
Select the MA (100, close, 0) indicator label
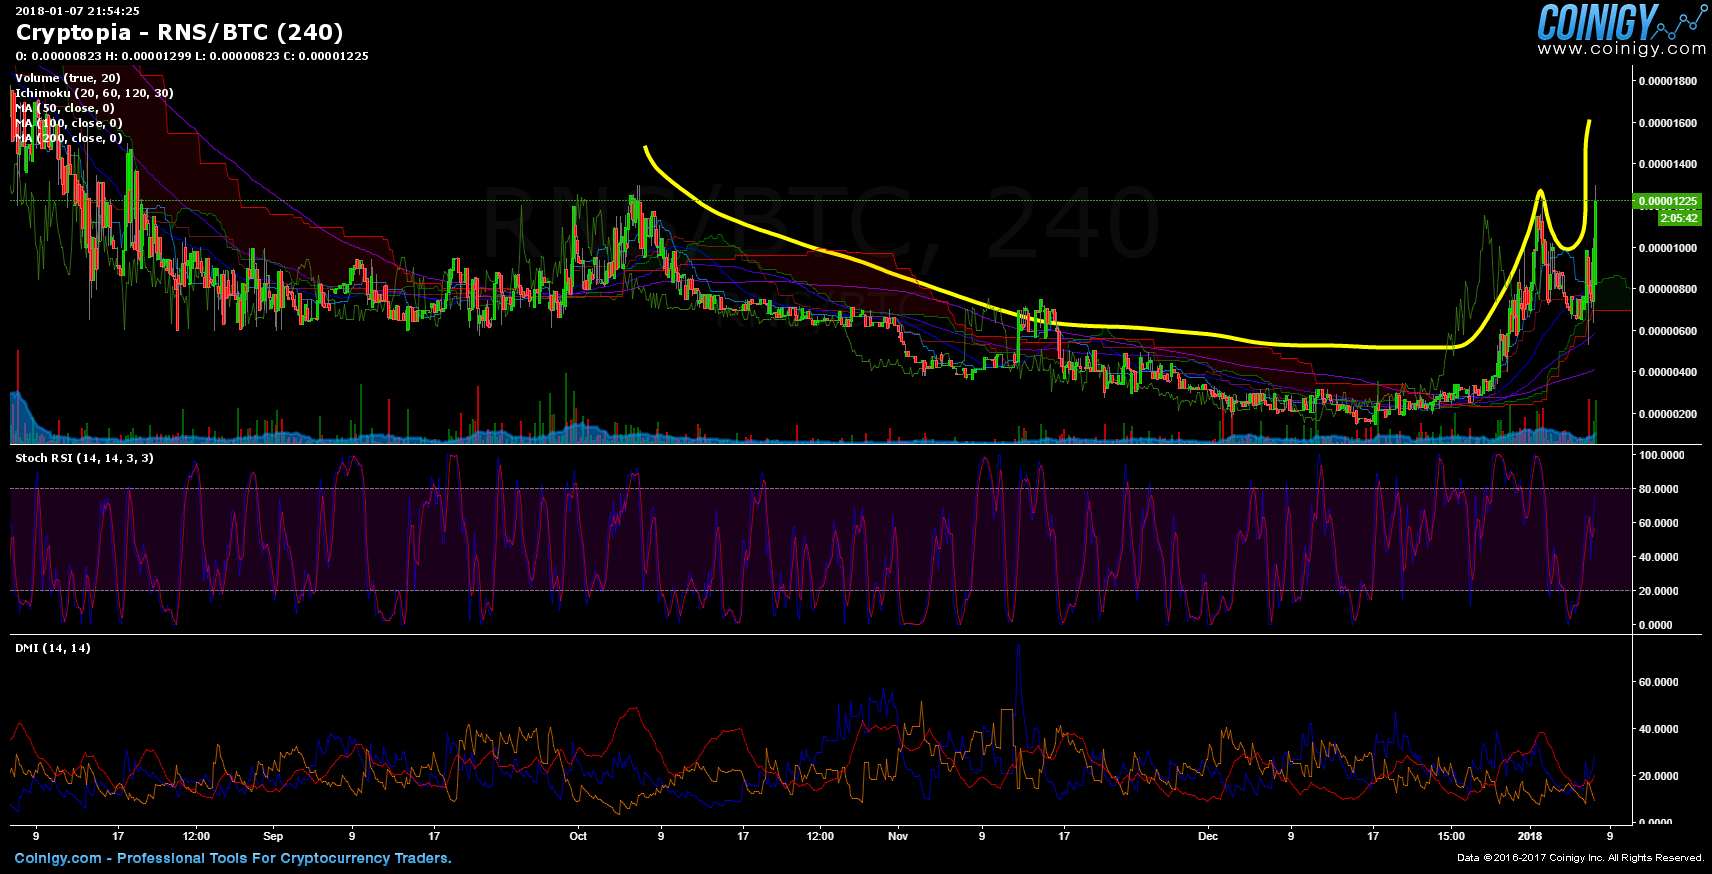[69, 123]
